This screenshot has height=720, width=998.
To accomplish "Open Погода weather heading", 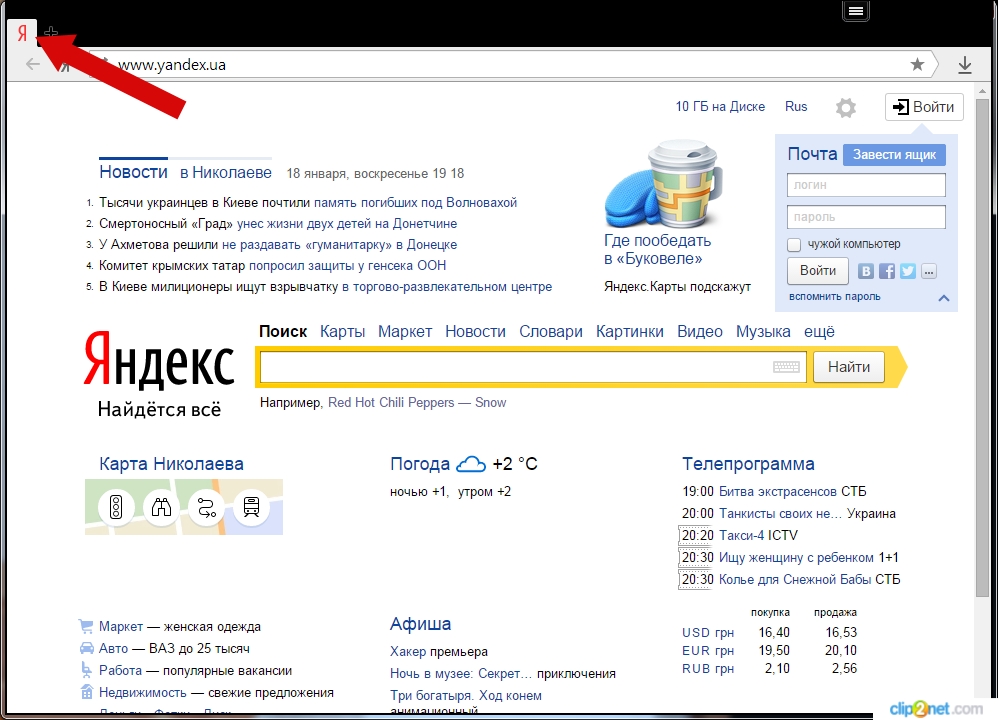I will point(420,463).
